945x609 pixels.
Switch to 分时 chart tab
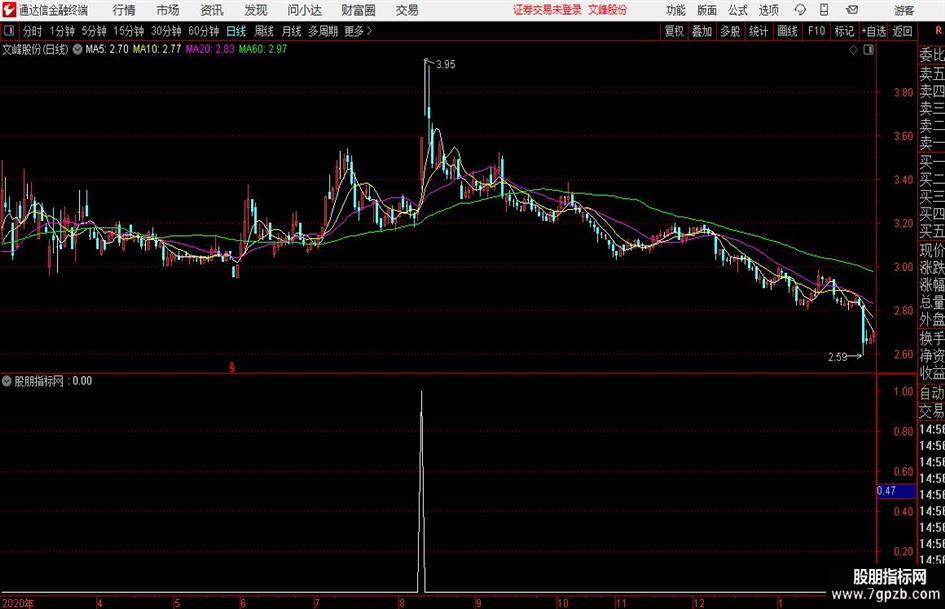[32, 31]
